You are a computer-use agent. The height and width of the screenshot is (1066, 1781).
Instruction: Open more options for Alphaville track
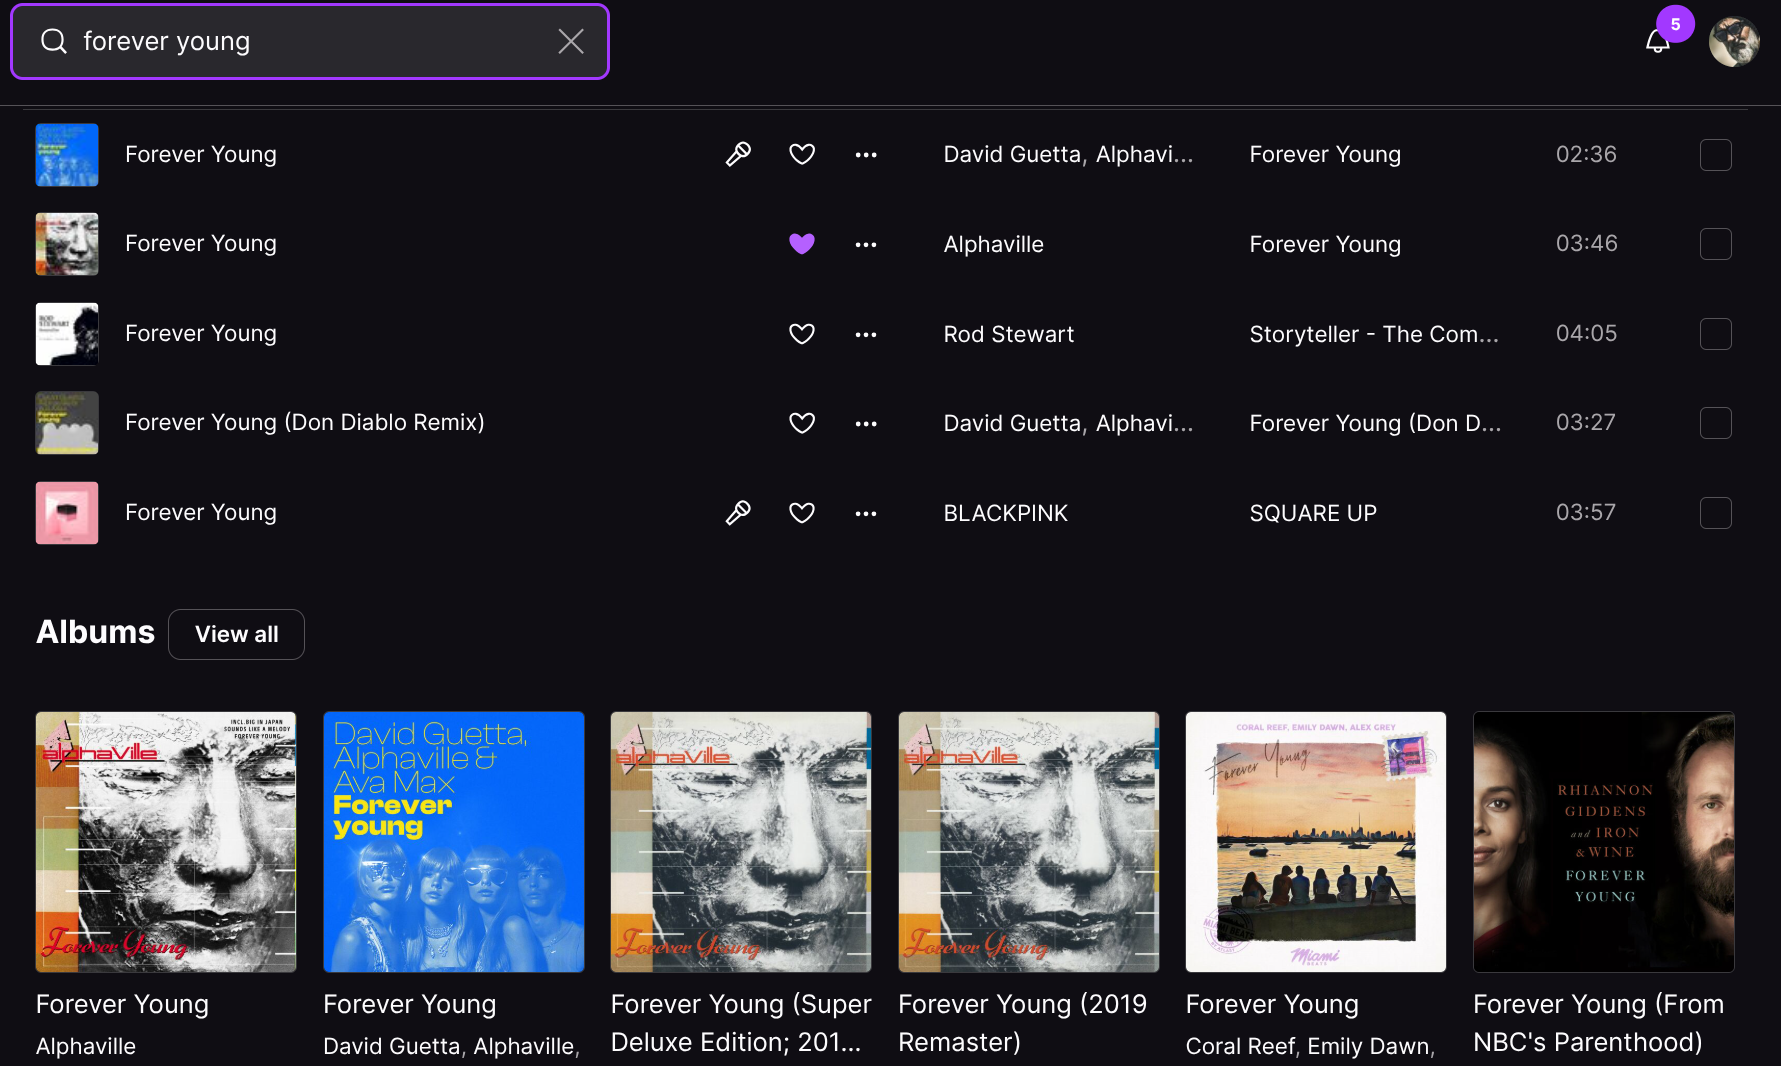pos(866,245)
